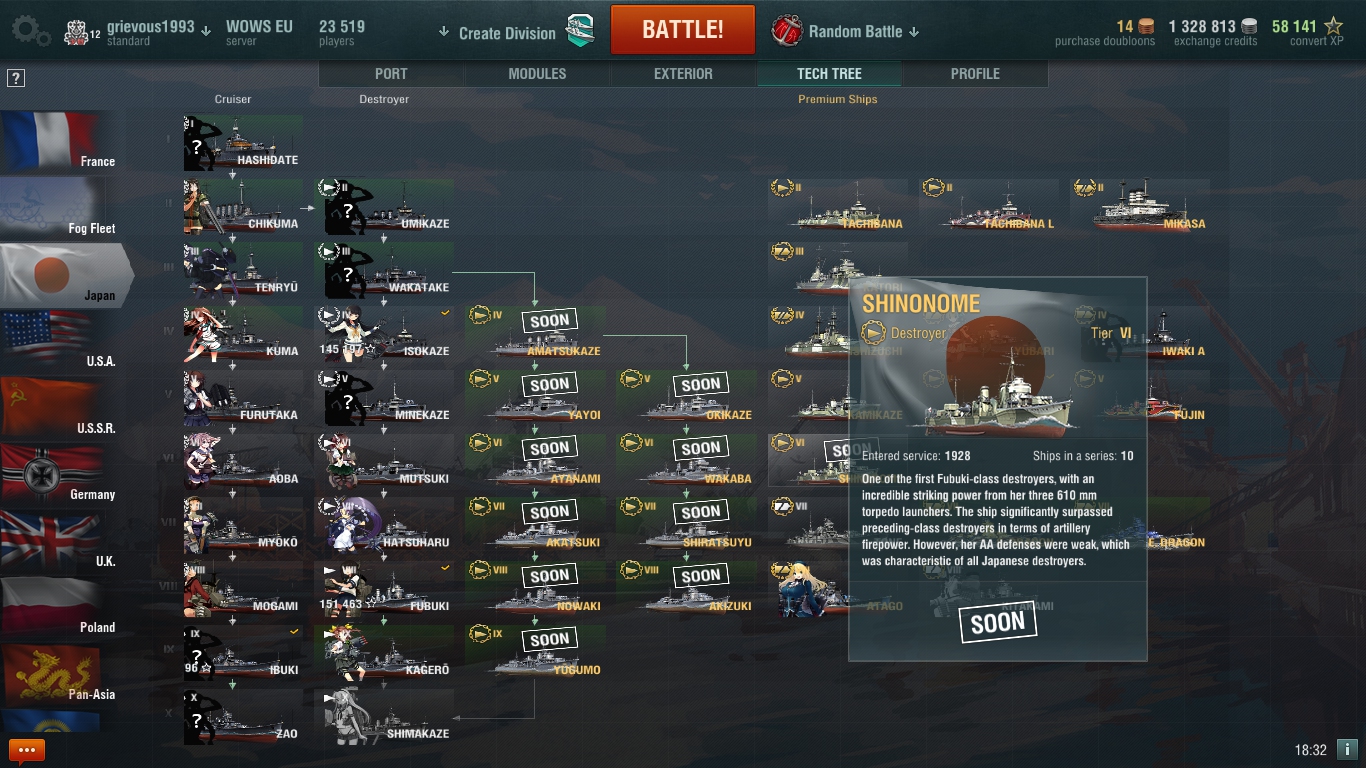Click the doubloons coin icon

pyautogui.click(x=1146, y=27)
